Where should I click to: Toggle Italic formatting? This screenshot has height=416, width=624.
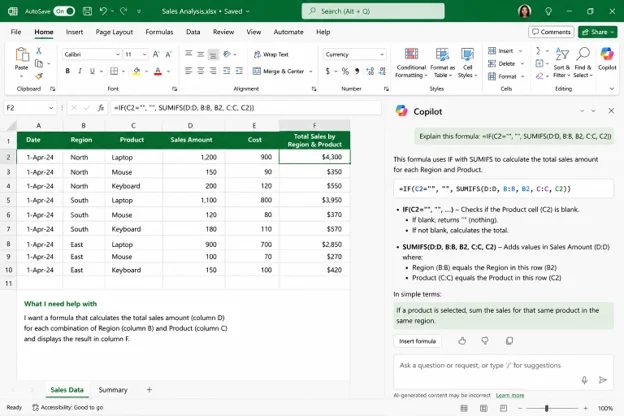click(x=80, y=71)
